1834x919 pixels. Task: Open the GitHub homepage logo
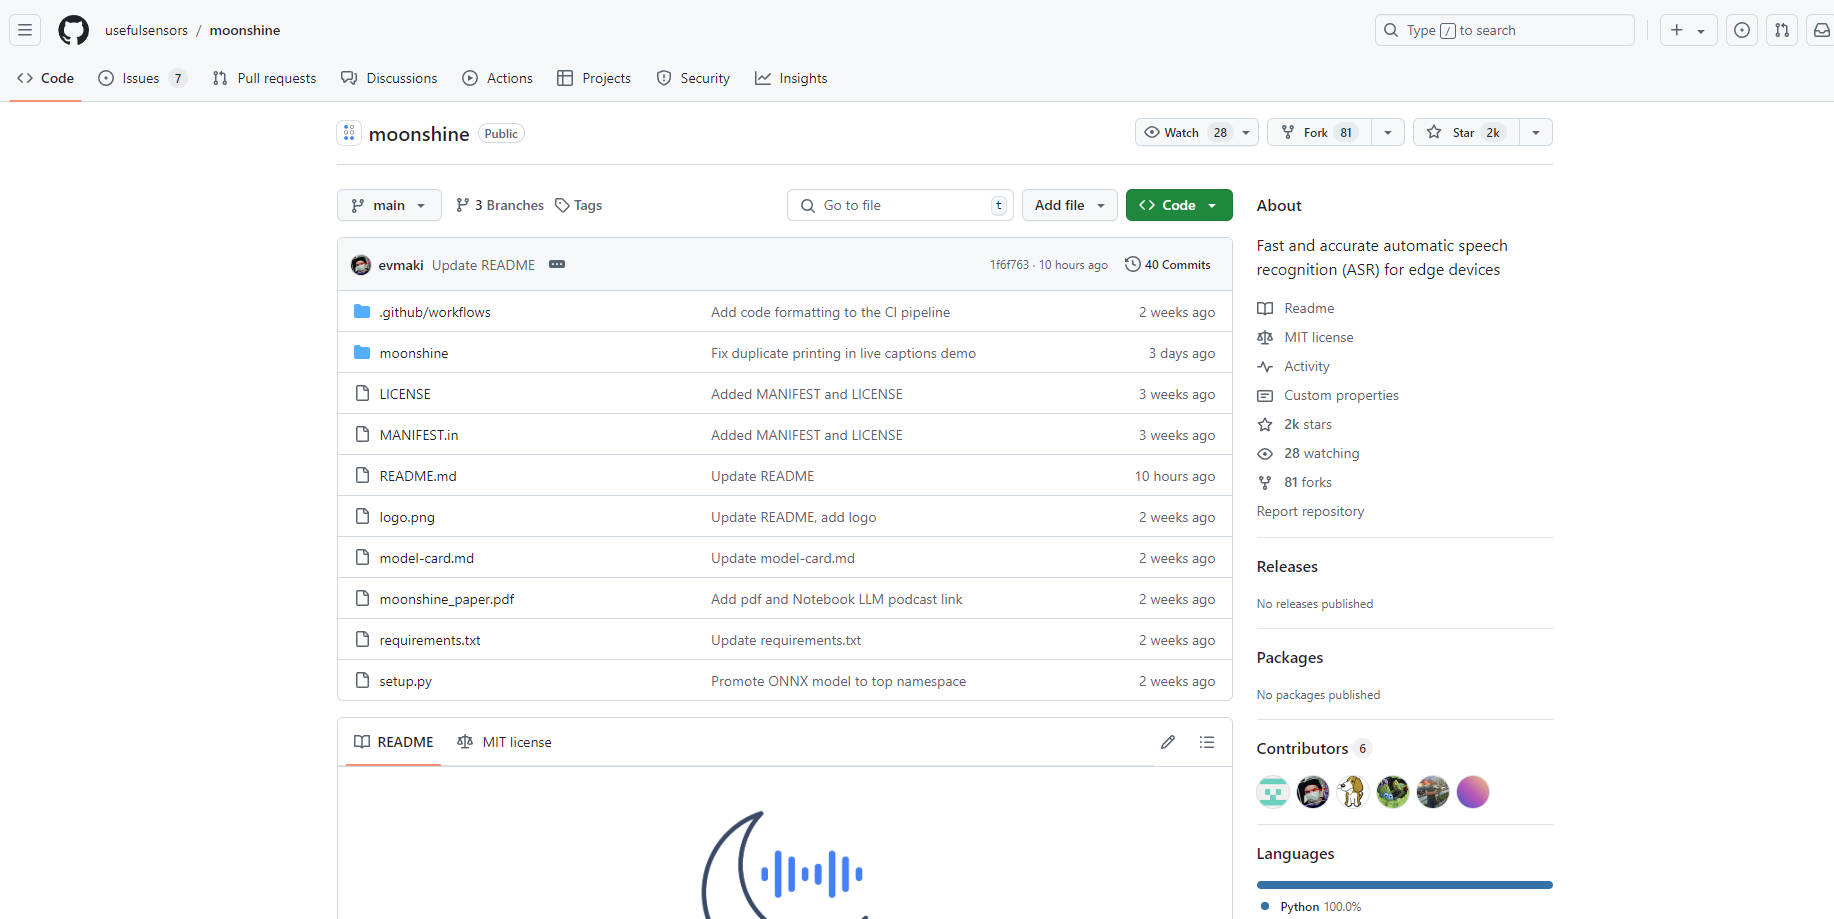[73, 30]
